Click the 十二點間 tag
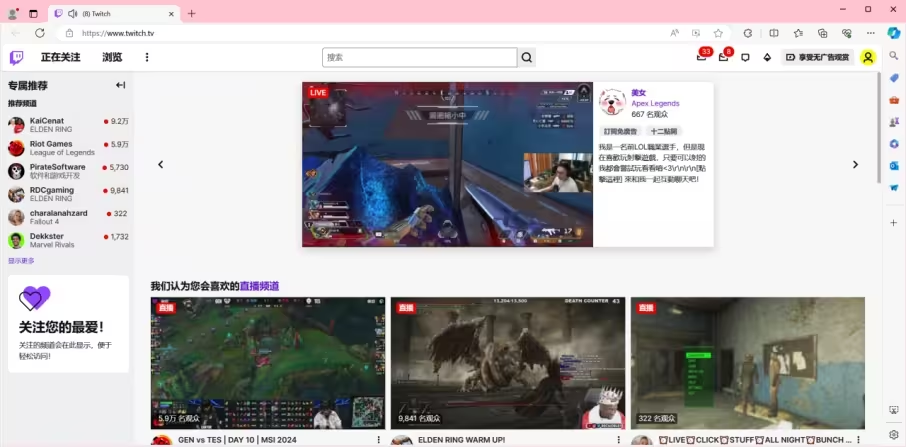Screen dimensions: 906x447 pos(664,132)
